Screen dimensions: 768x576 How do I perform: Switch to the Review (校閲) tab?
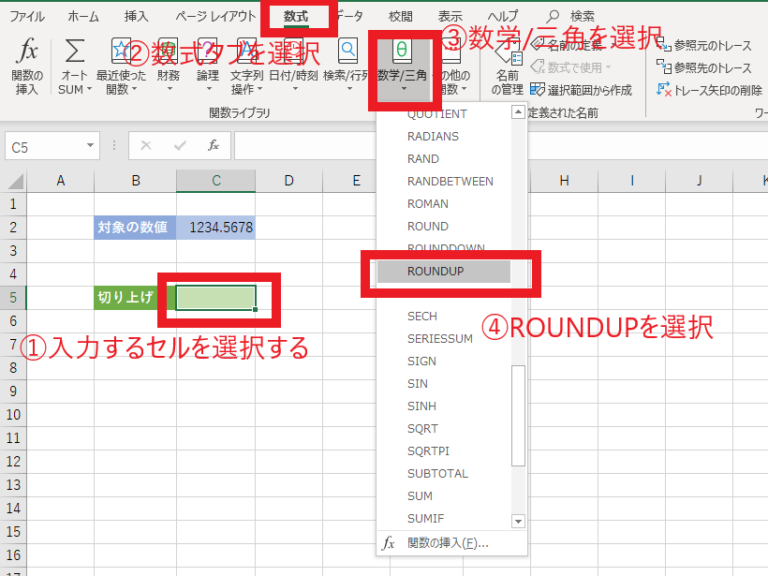tap(401, 17)
